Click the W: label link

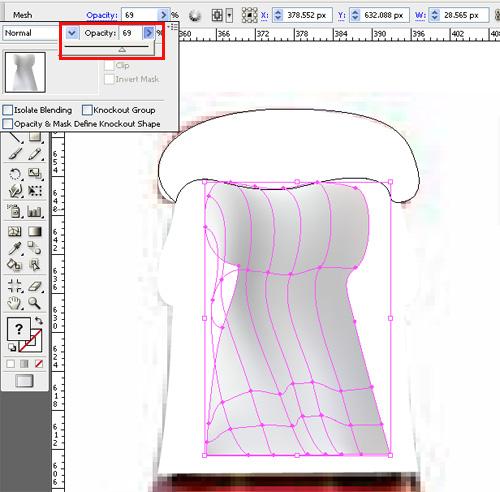(420, 15)
